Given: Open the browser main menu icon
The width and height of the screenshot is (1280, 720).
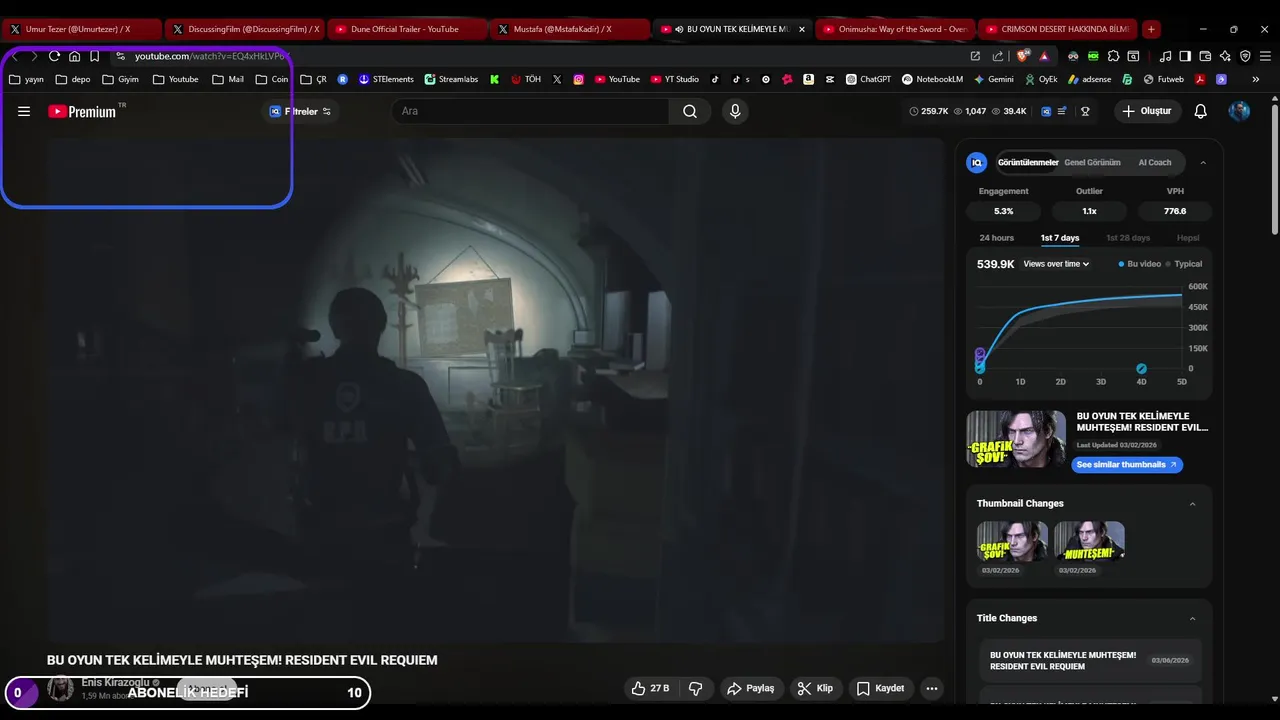Looking at the screenshot, I should (1265, 56).
